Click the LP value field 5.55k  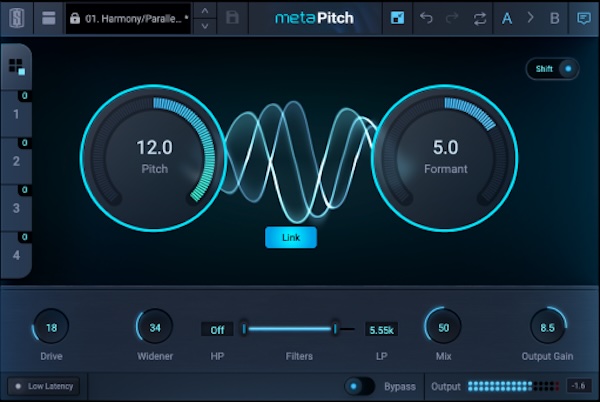382,329
